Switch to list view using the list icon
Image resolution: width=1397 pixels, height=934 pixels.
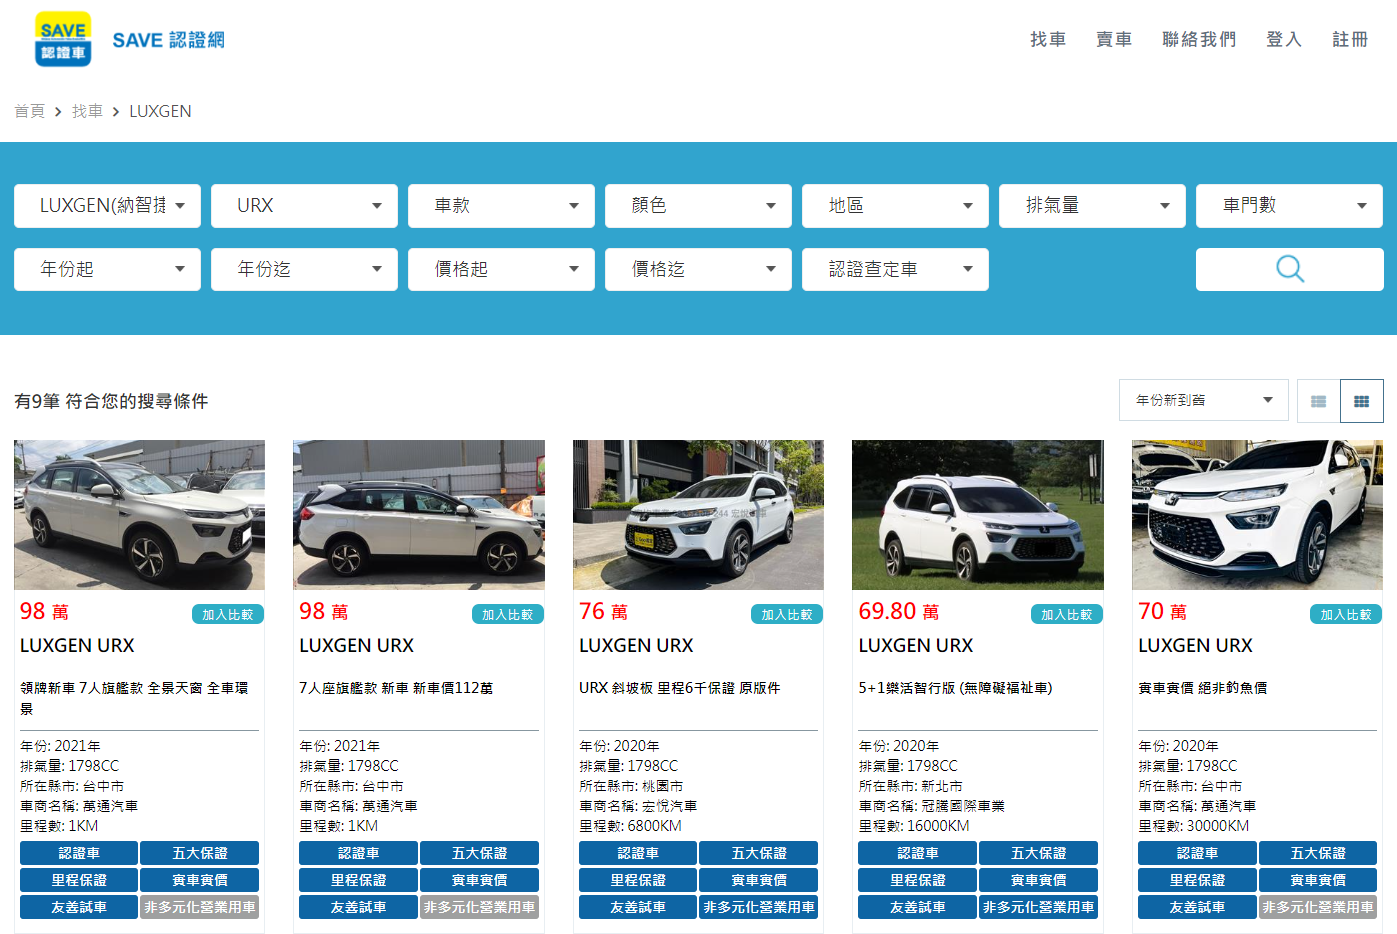[1317, 400]
